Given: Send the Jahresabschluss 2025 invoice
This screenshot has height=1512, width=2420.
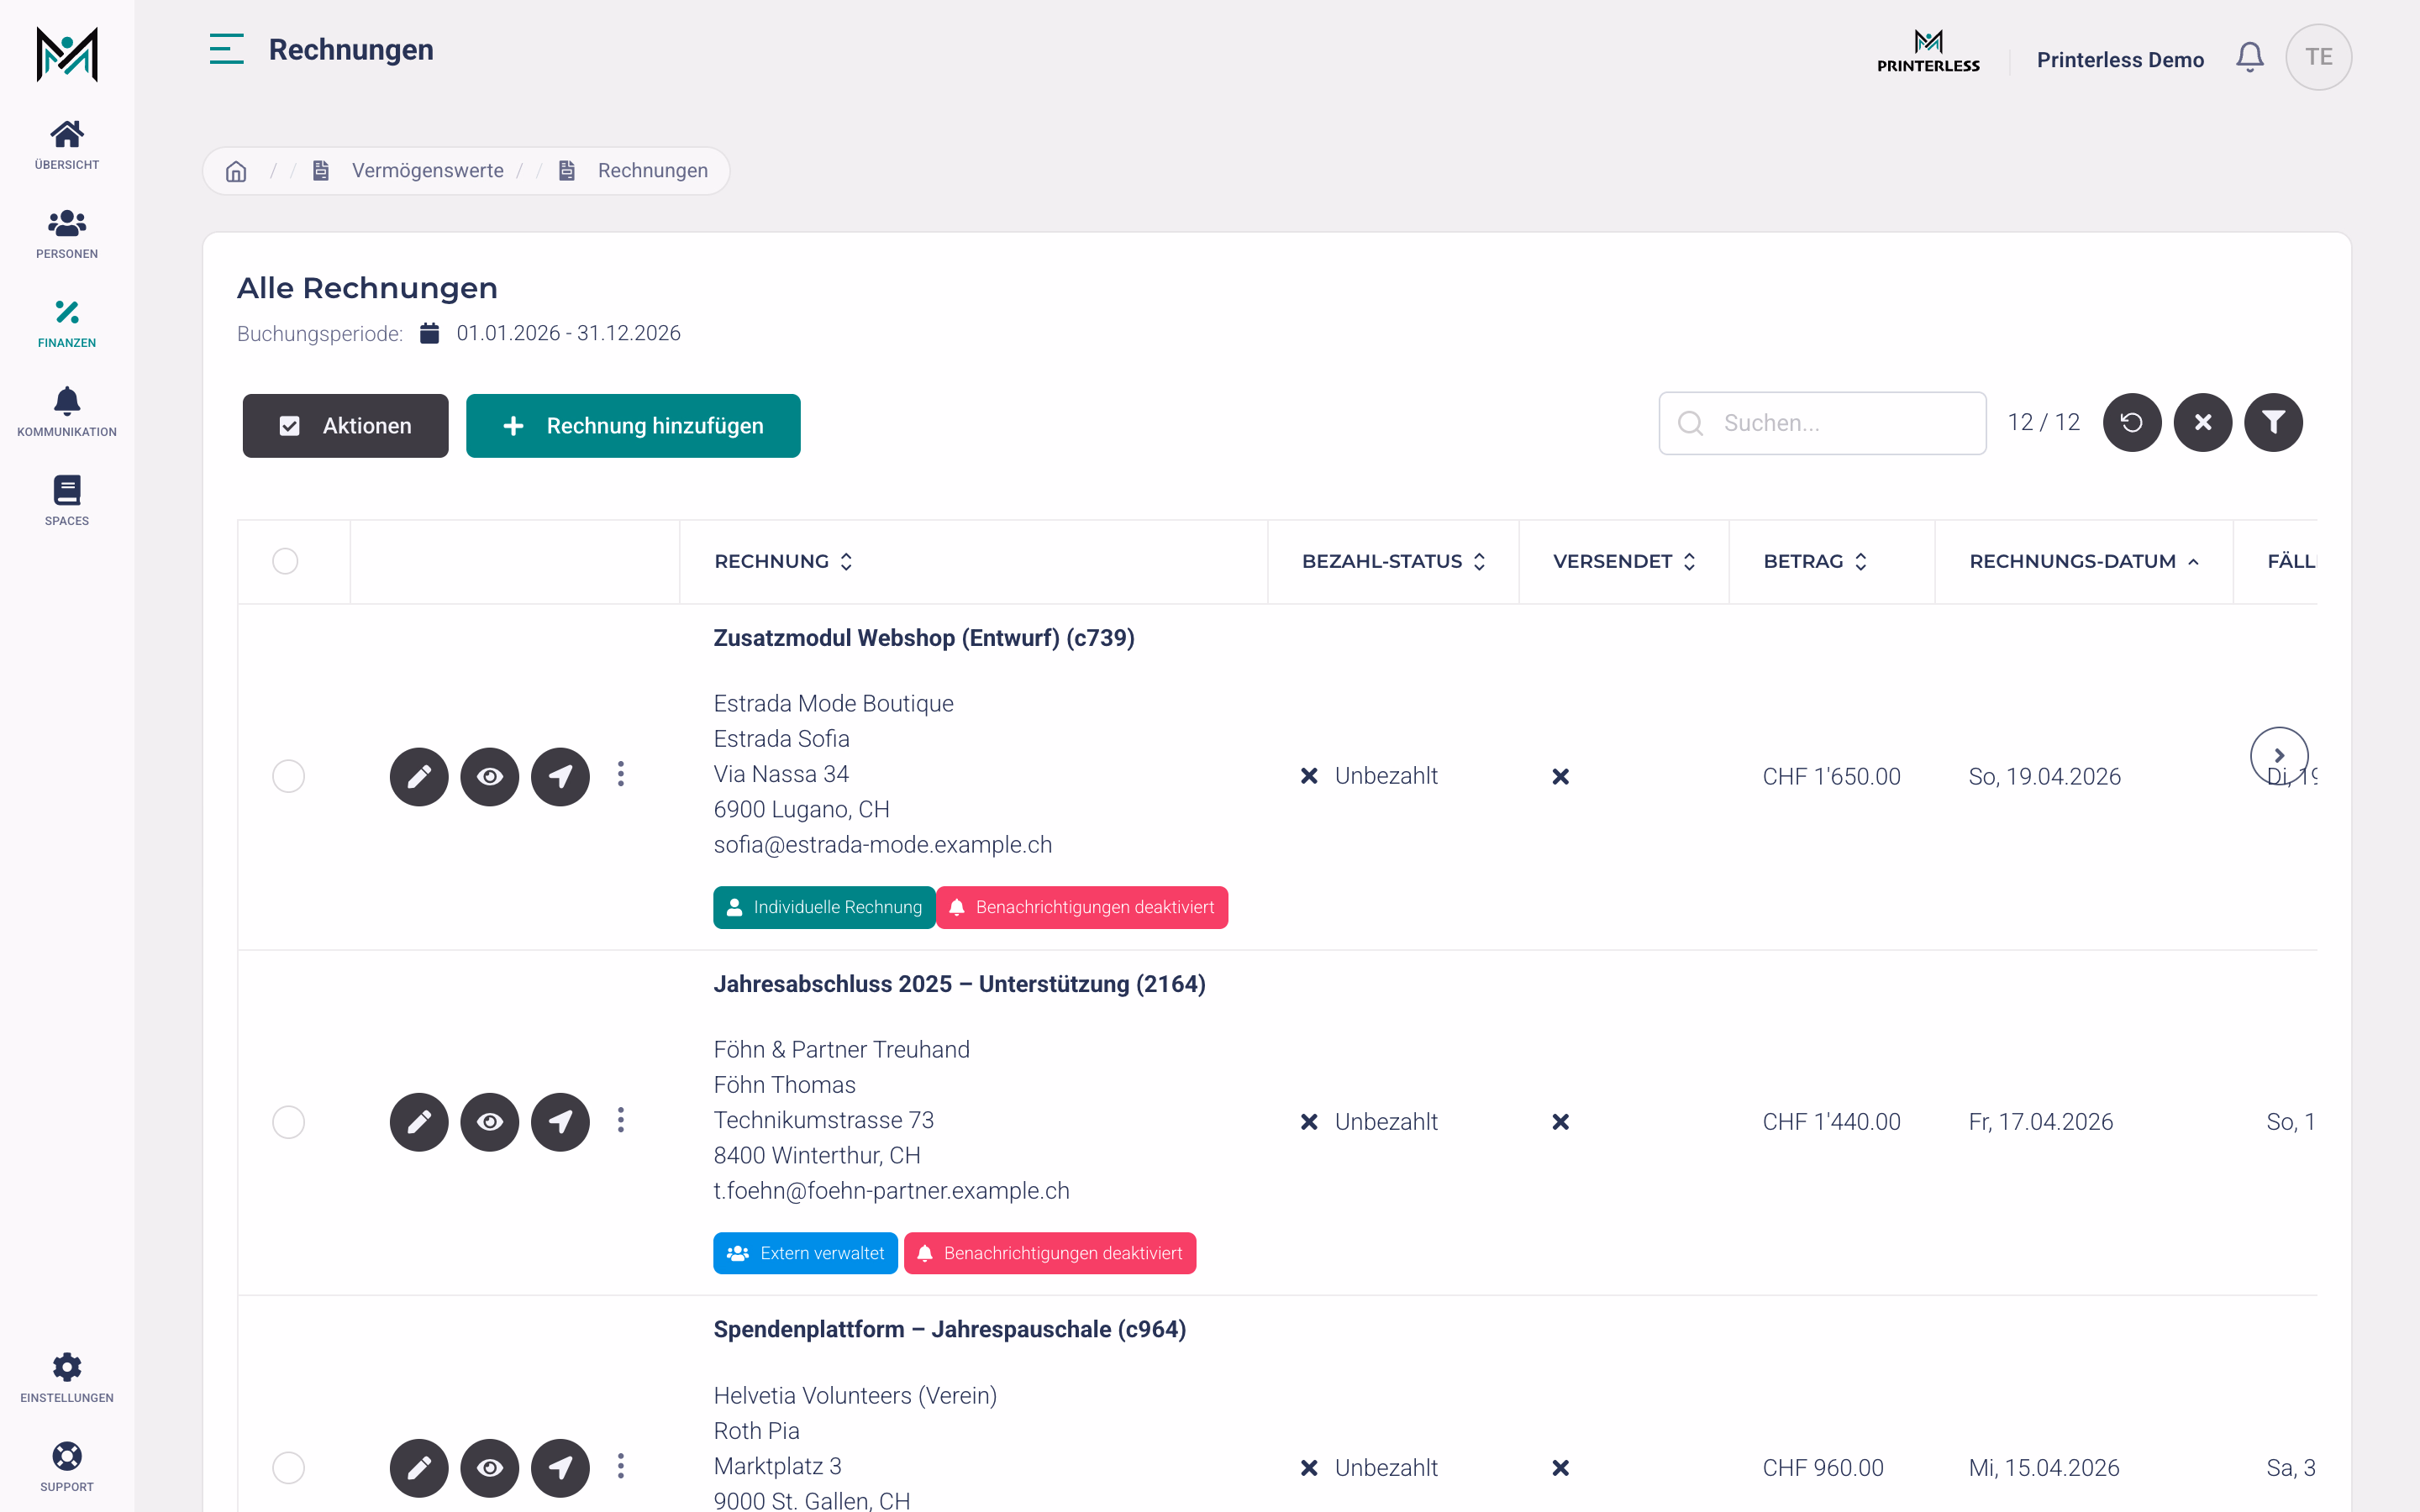Looking at the screenshot, I should [x=560, y=1122].
